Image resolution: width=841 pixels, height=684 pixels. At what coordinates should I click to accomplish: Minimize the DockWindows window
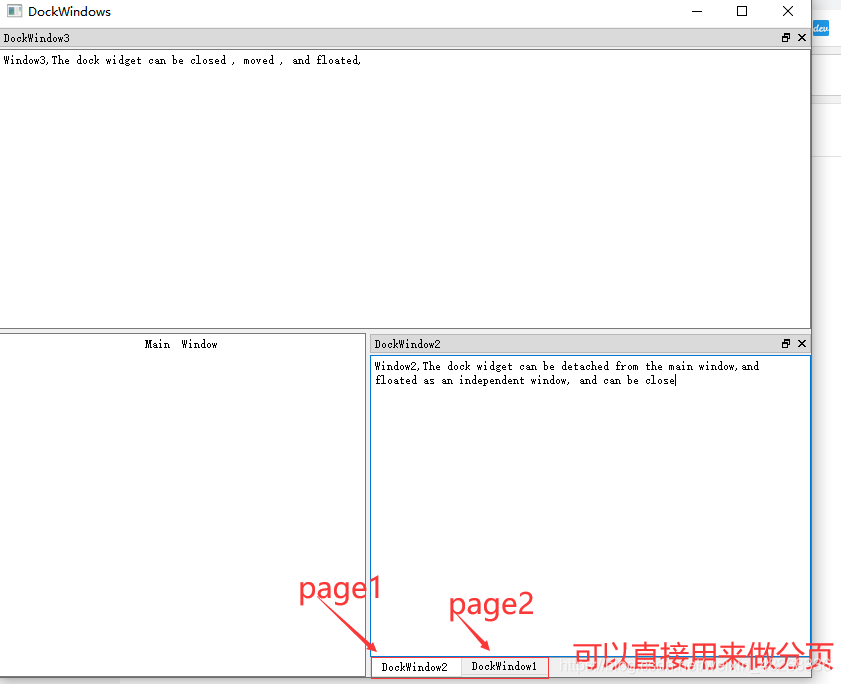pyautogui.click(x=697, y=11)
